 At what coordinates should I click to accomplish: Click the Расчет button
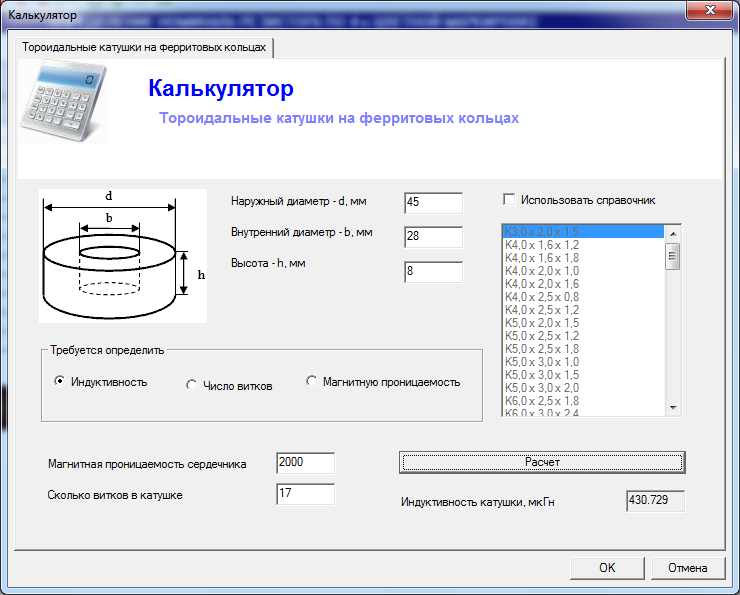[x=542, y=462]
